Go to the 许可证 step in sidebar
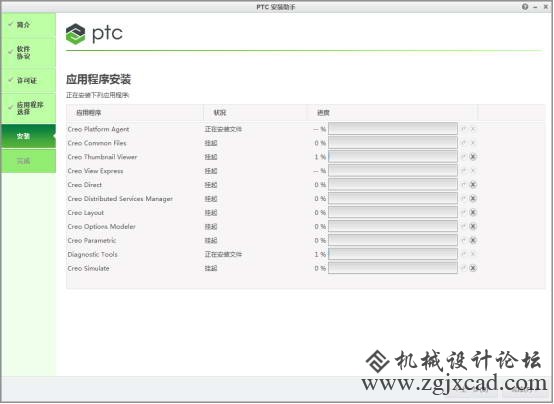This screenshot has width=554, height=404. (28, 81)
